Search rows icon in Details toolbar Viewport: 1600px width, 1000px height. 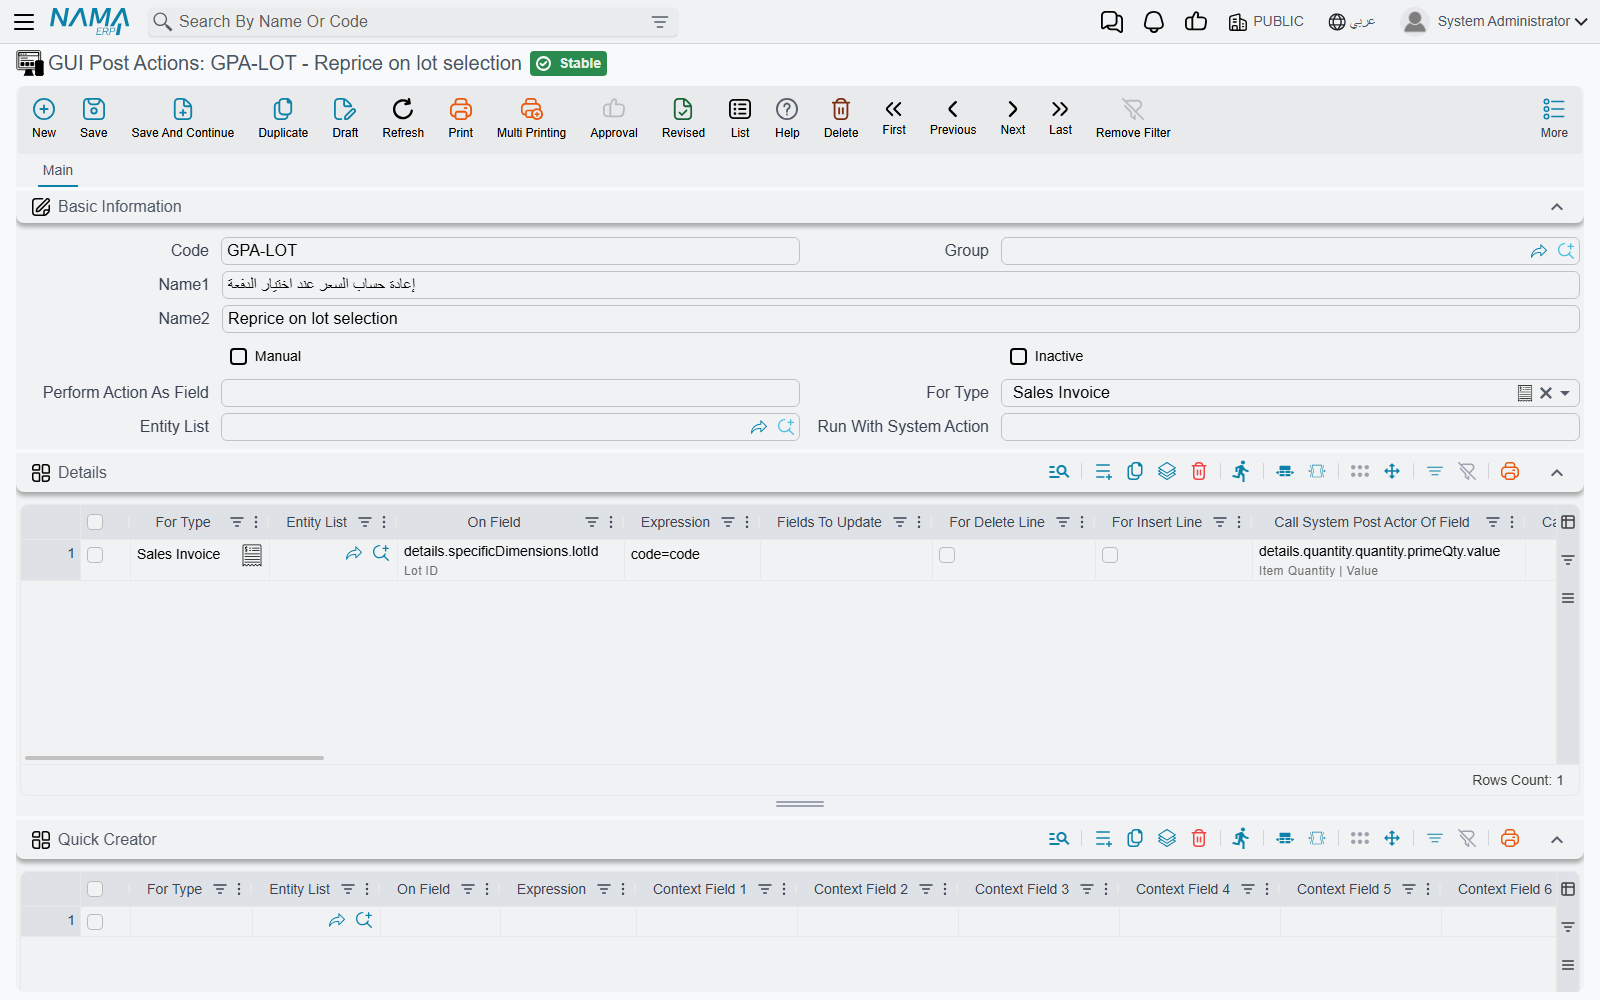pyautogui.click(x=1059, y=472)
